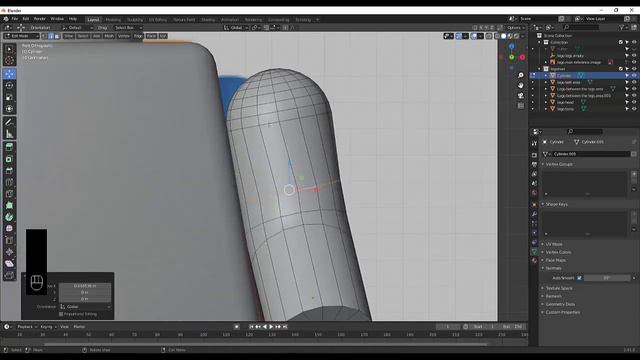Activate the Select Box tool at toolbar top
This screenshot has width=640, height=360.
[x=9, y=49]
